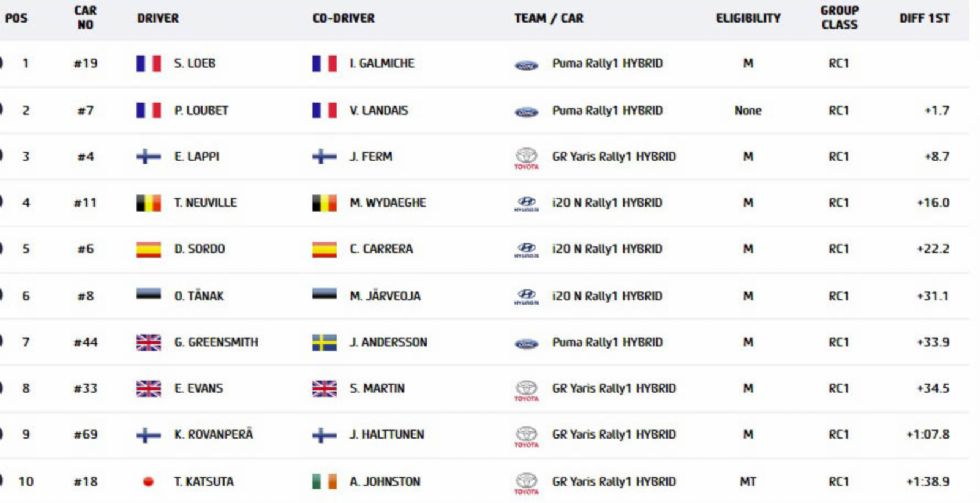
Task: Open driver K. Rovanperä's entry
Action: pyautogui.click(x=214, y=434)
